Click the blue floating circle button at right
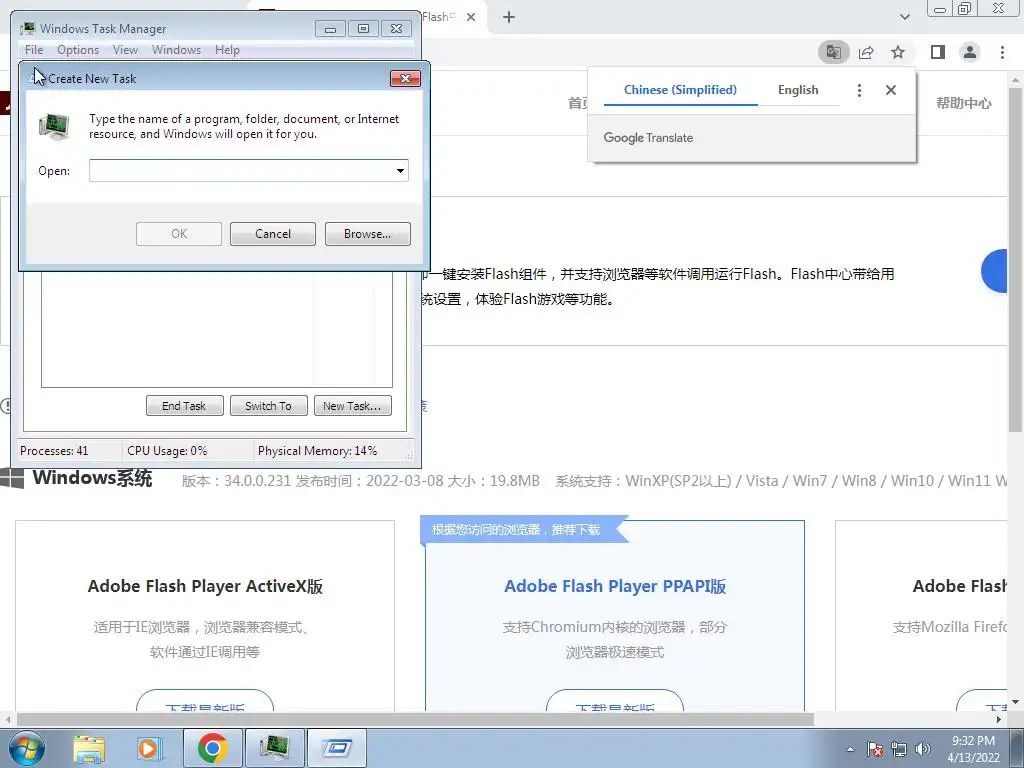 (x=995, y=271)
